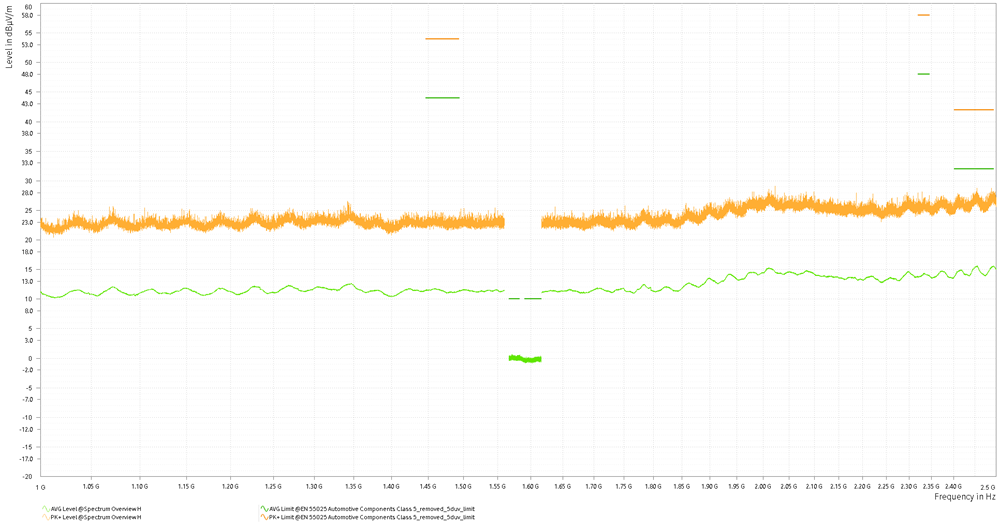Select the AVG Level @Spectrum Overview H legend label
Viewport: 1000px width, 527px height.
(x=95, y=509)
